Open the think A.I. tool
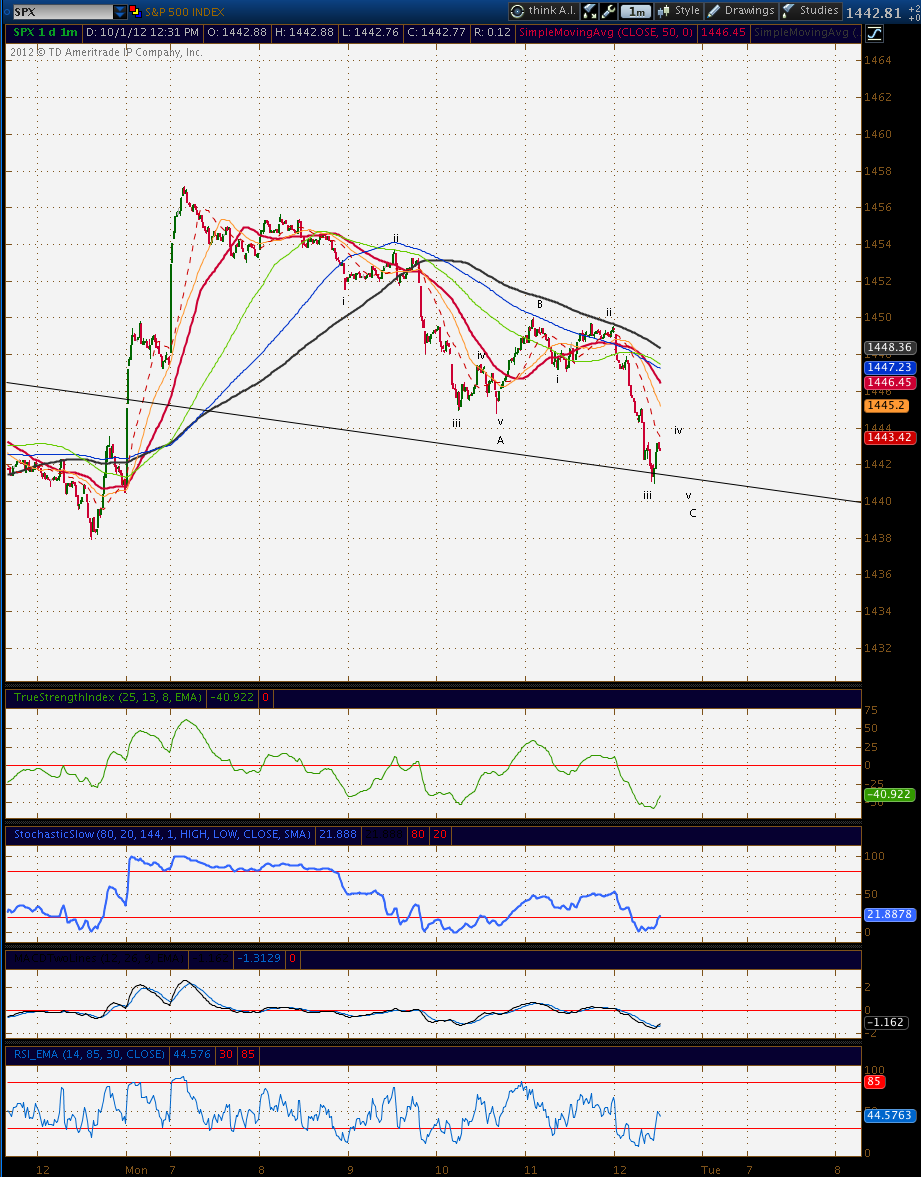Image resolution: width=921 pixels, height=1177 pixels. 543,11
